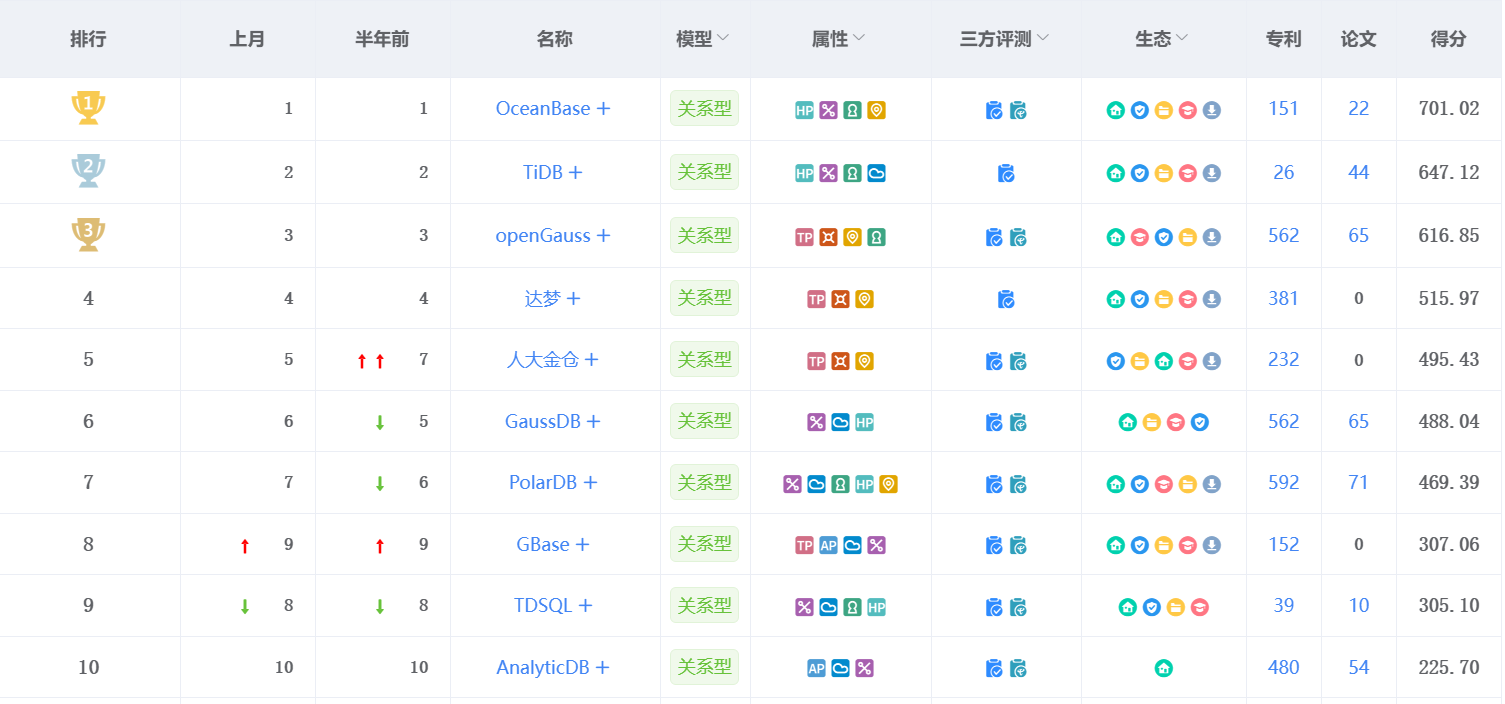Click the yellow folder ecosystem icon for 人大金仓
1505x704 pixels.
click(1140, 361)
